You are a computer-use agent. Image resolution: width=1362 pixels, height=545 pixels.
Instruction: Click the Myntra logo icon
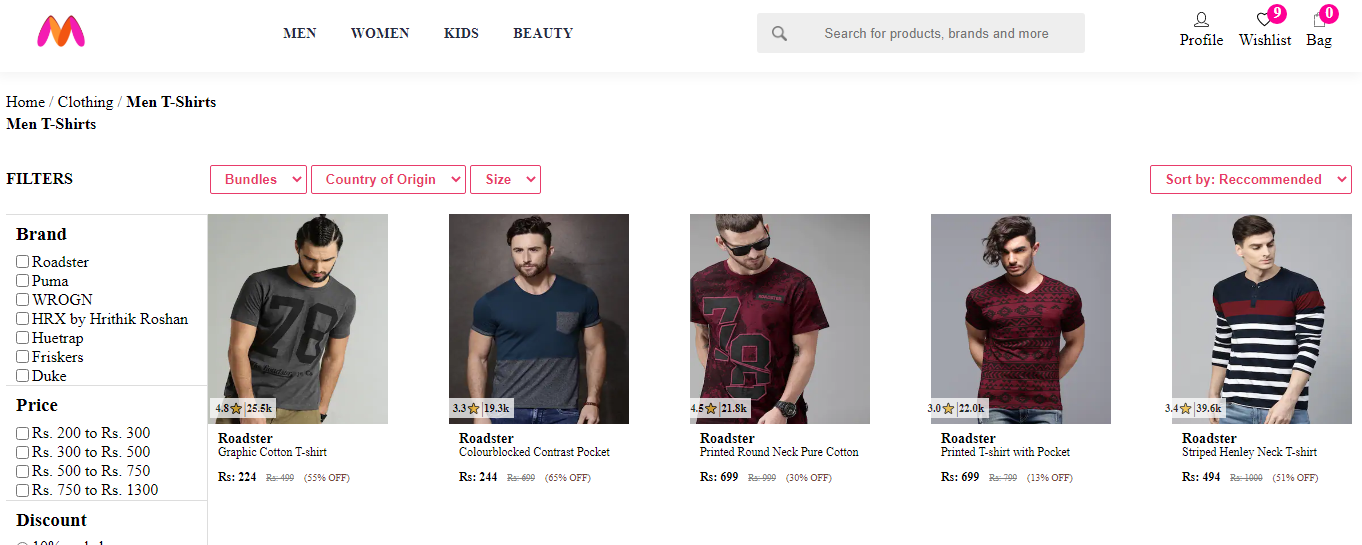(61, 32)
